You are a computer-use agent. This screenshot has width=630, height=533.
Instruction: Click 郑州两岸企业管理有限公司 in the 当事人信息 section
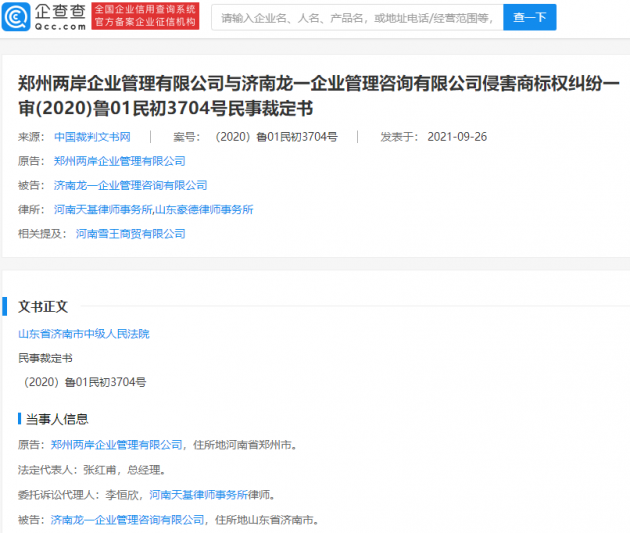coord(116,444)
